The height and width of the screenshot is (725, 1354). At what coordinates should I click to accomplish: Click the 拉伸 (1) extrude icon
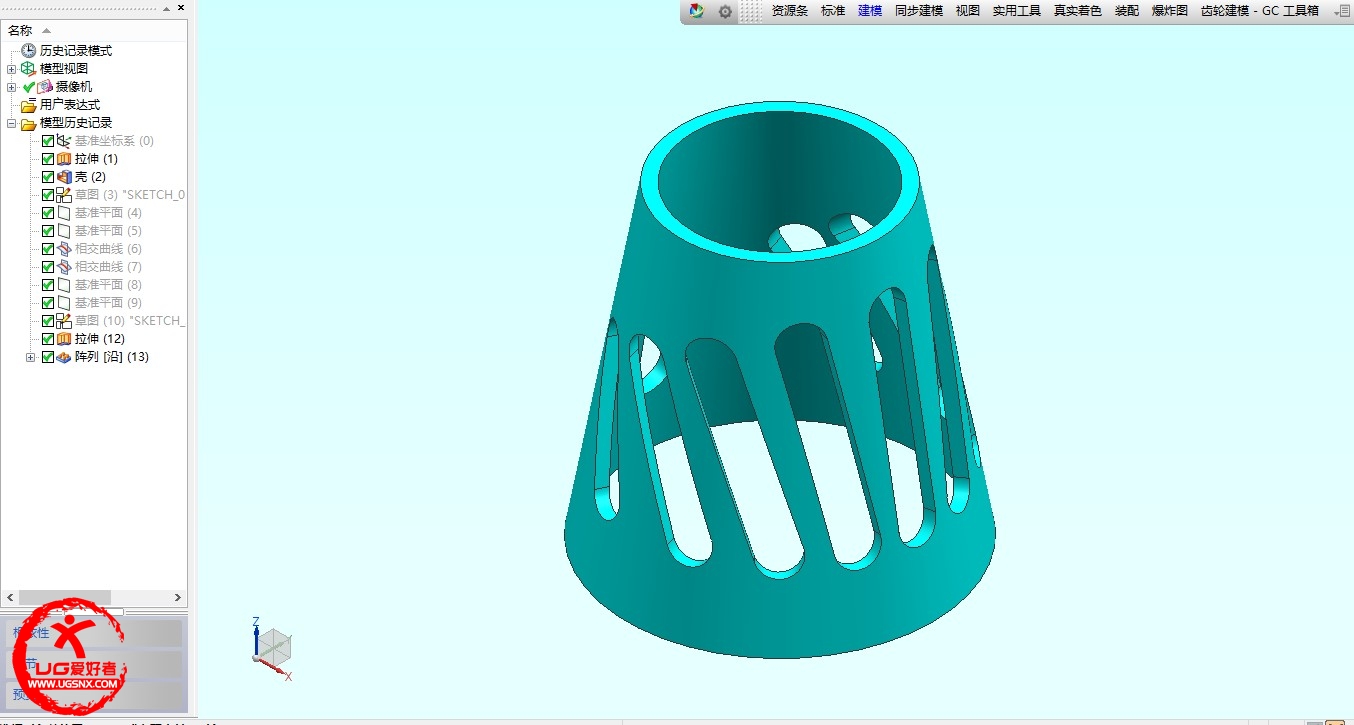coord(64,159)
